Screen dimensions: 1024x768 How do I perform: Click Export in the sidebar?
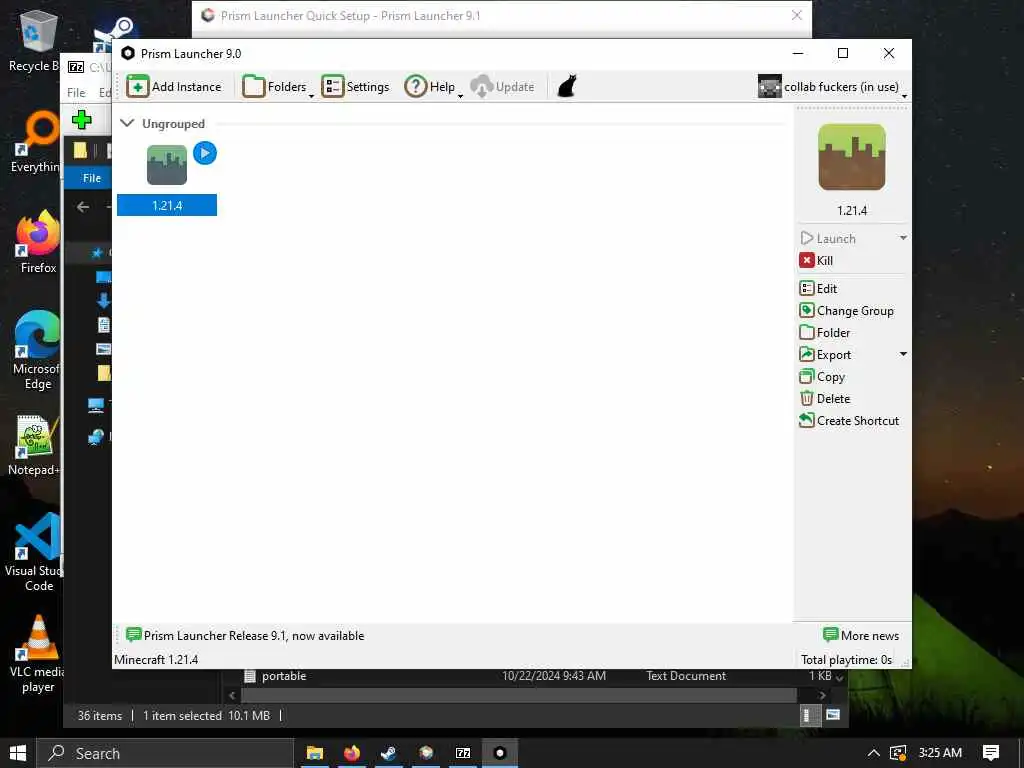click(x=825, y=355)
